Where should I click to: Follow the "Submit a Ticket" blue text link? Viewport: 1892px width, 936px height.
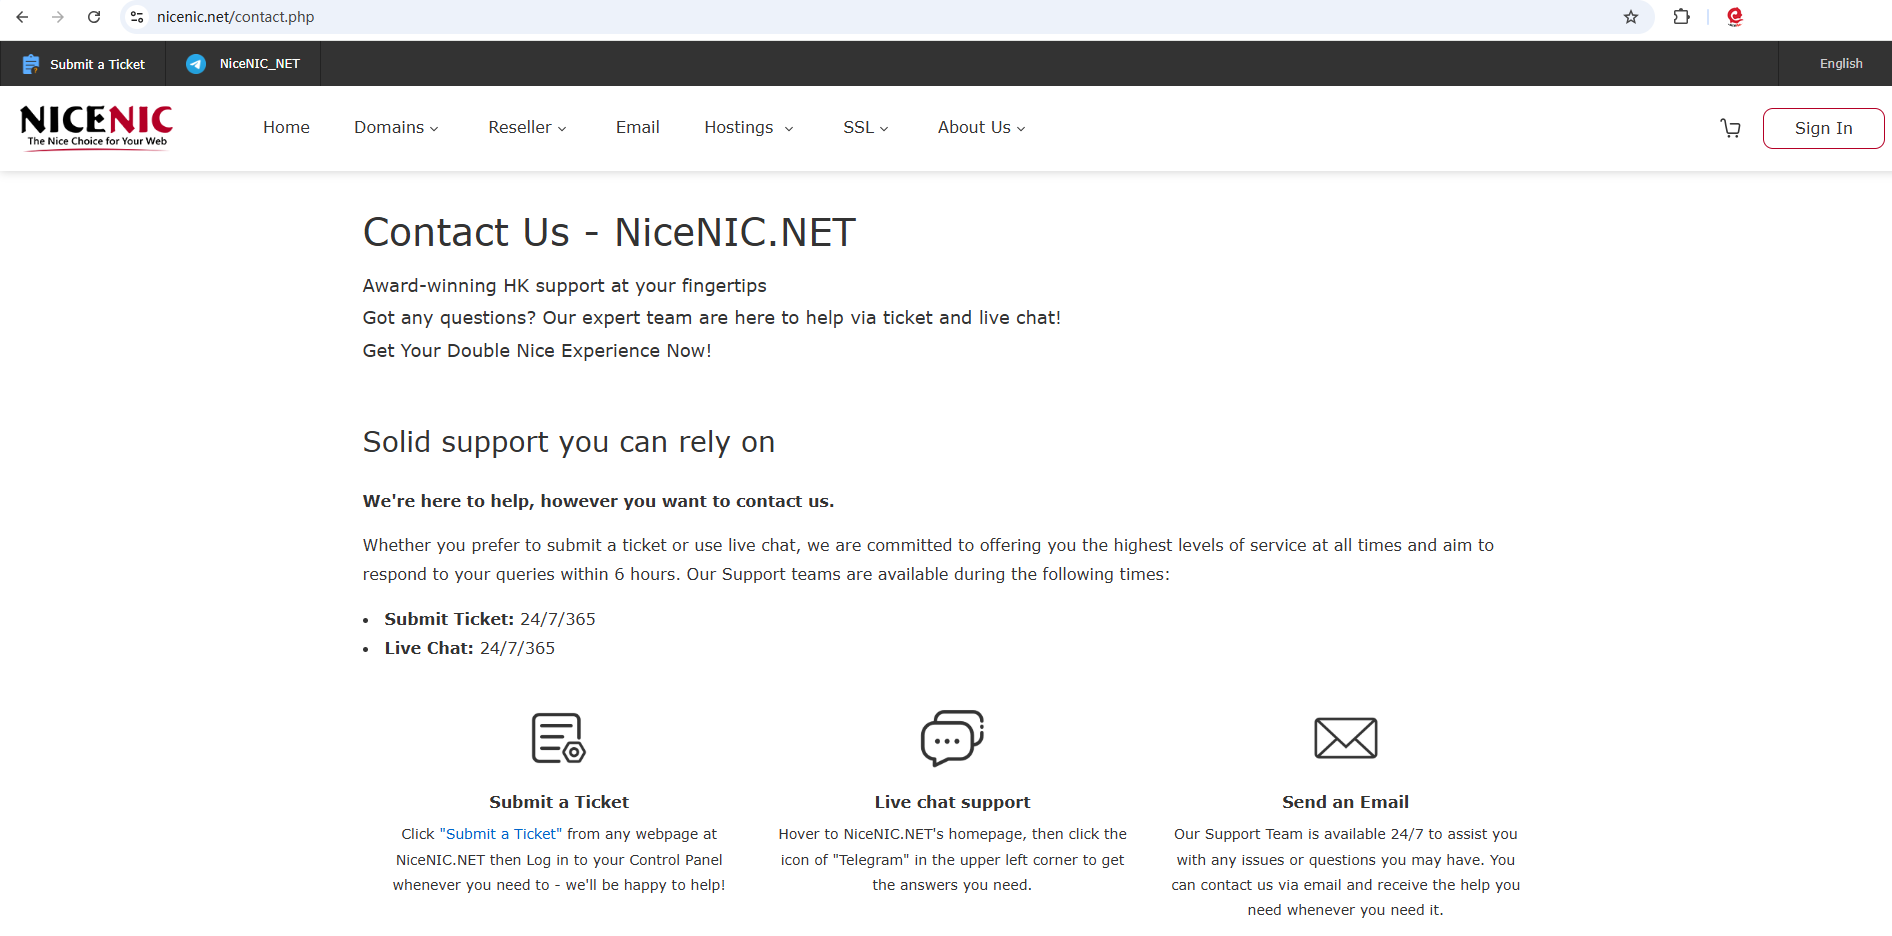coord(501,834)
